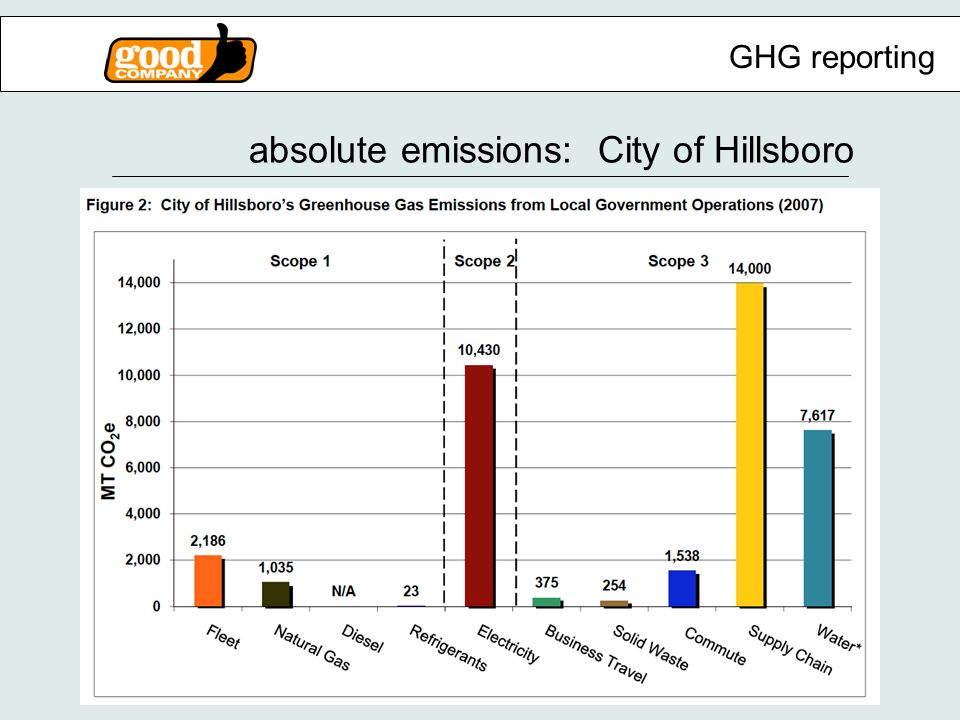Select the teal Water bar

click(819, 519)
